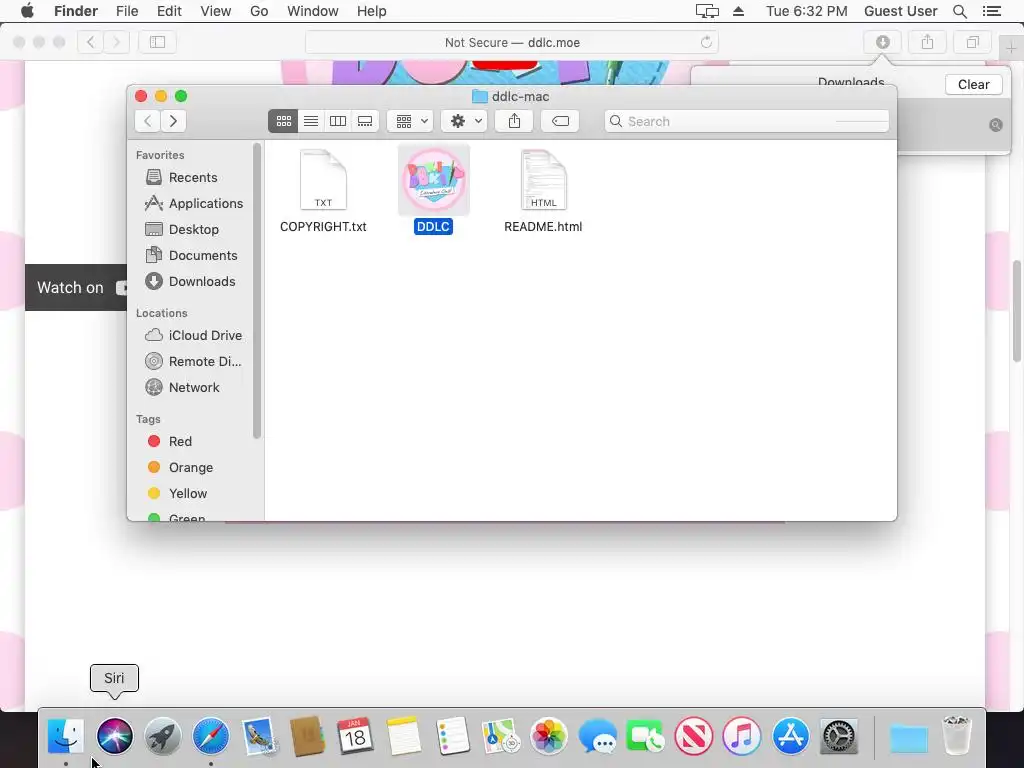The height and width of the screenshot is (768, 1024).
Task: Reload the ddlc.moe page in Safari
Action: click(x=706, y=42)
